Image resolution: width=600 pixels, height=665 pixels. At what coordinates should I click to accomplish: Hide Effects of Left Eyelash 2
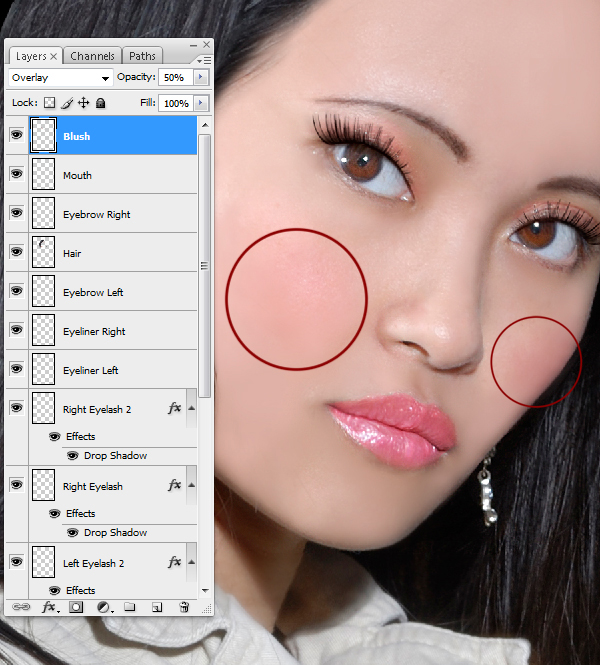click(x=55, y=590)
